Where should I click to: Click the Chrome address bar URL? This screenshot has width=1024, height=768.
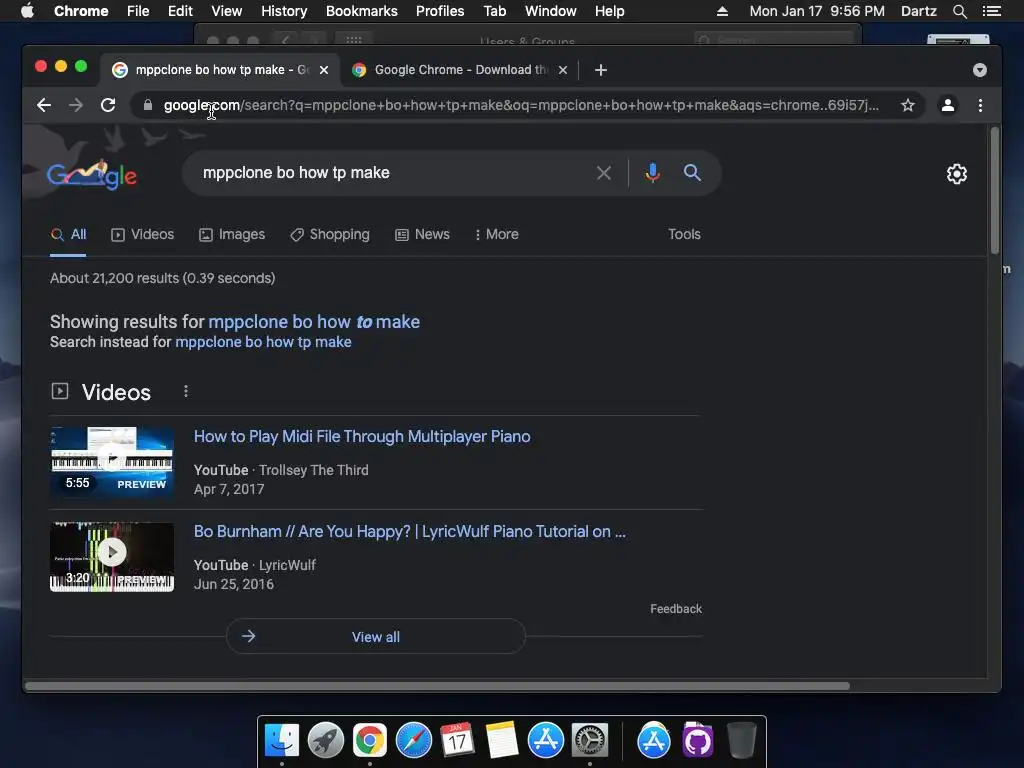pyautogui.click(x=520, y=105)
